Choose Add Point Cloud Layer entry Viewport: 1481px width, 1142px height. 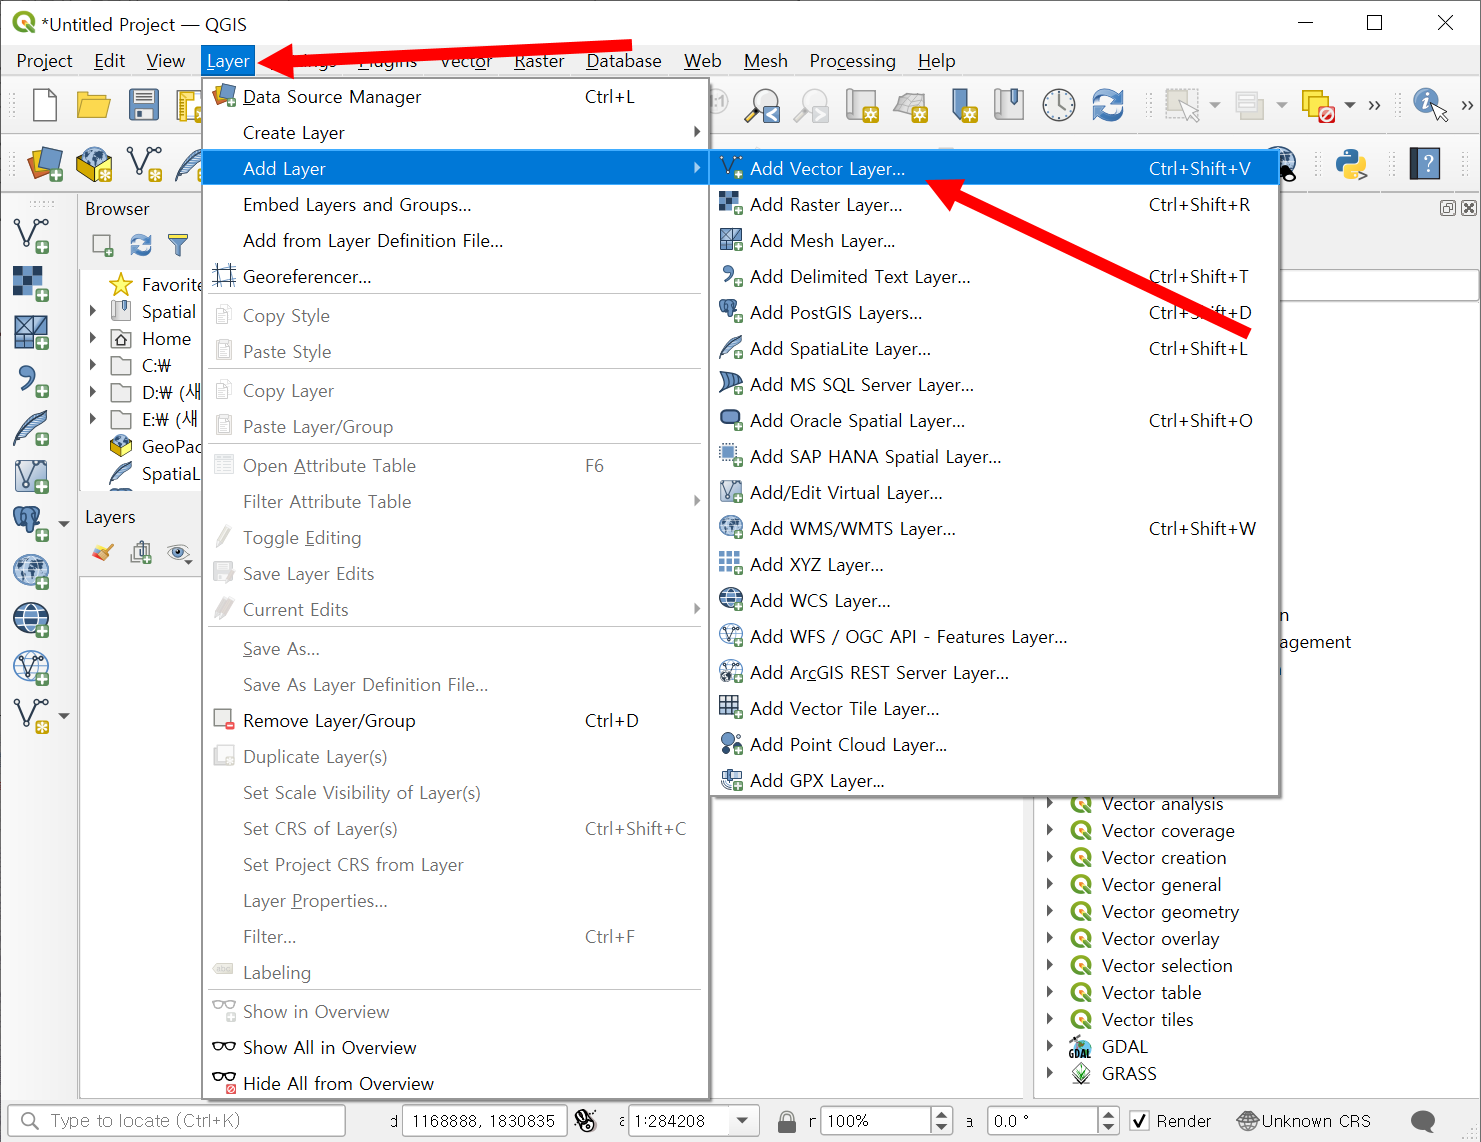[x=994, y=744]
